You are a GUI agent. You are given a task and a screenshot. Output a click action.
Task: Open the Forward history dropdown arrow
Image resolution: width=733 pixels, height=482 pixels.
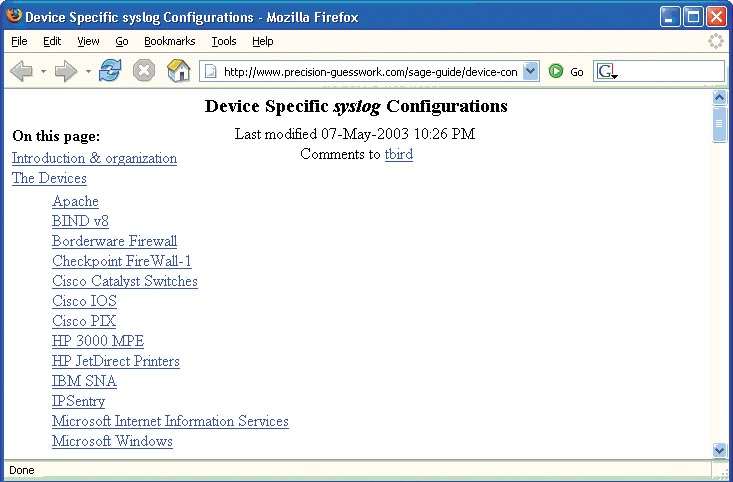(x=88, y=72)
